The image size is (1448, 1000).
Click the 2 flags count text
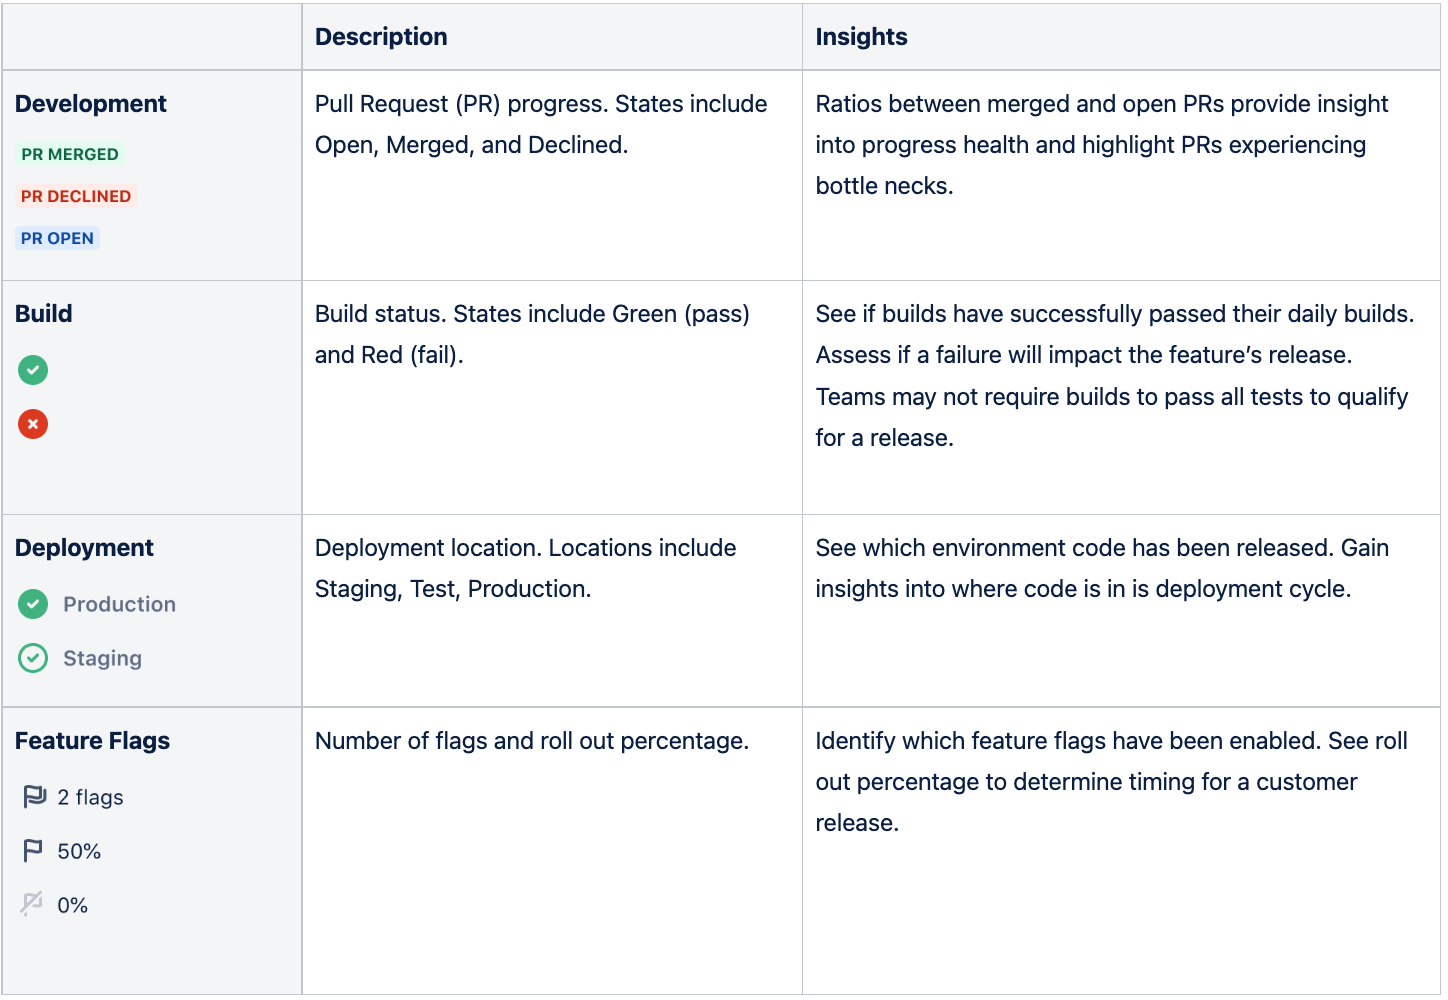coord(90,797)
